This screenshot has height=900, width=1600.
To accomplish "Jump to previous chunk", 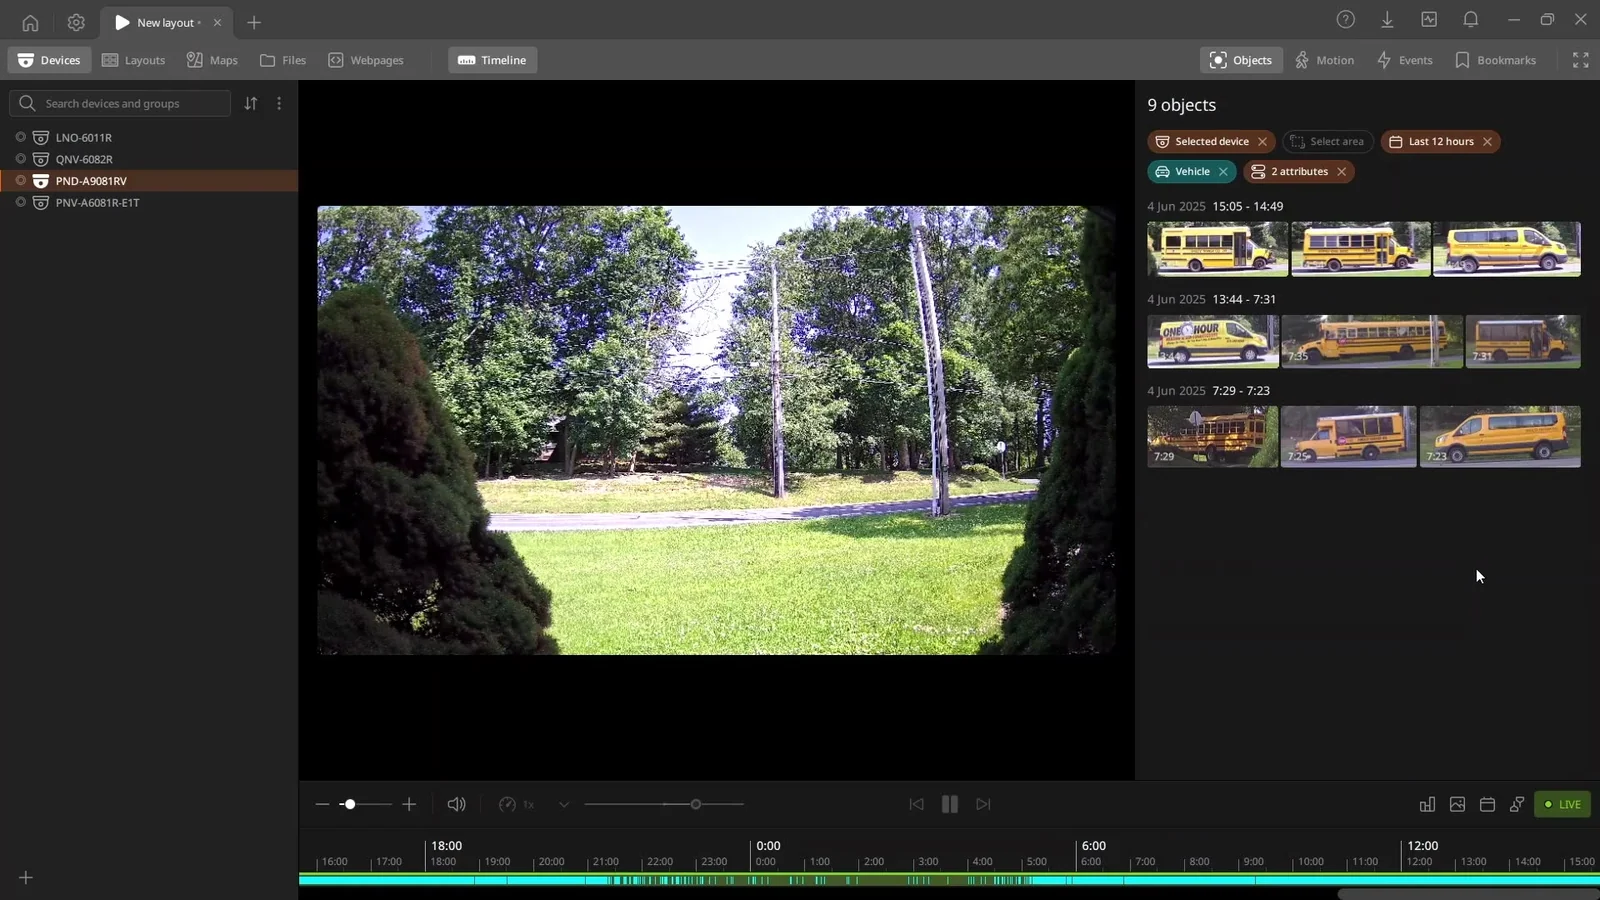I will [x=916, y=804].
